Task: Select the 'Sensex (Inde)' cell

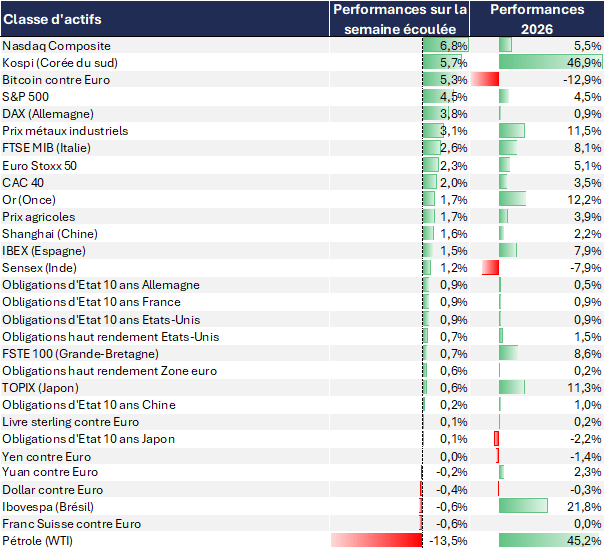Action: (x=39, y=267)
